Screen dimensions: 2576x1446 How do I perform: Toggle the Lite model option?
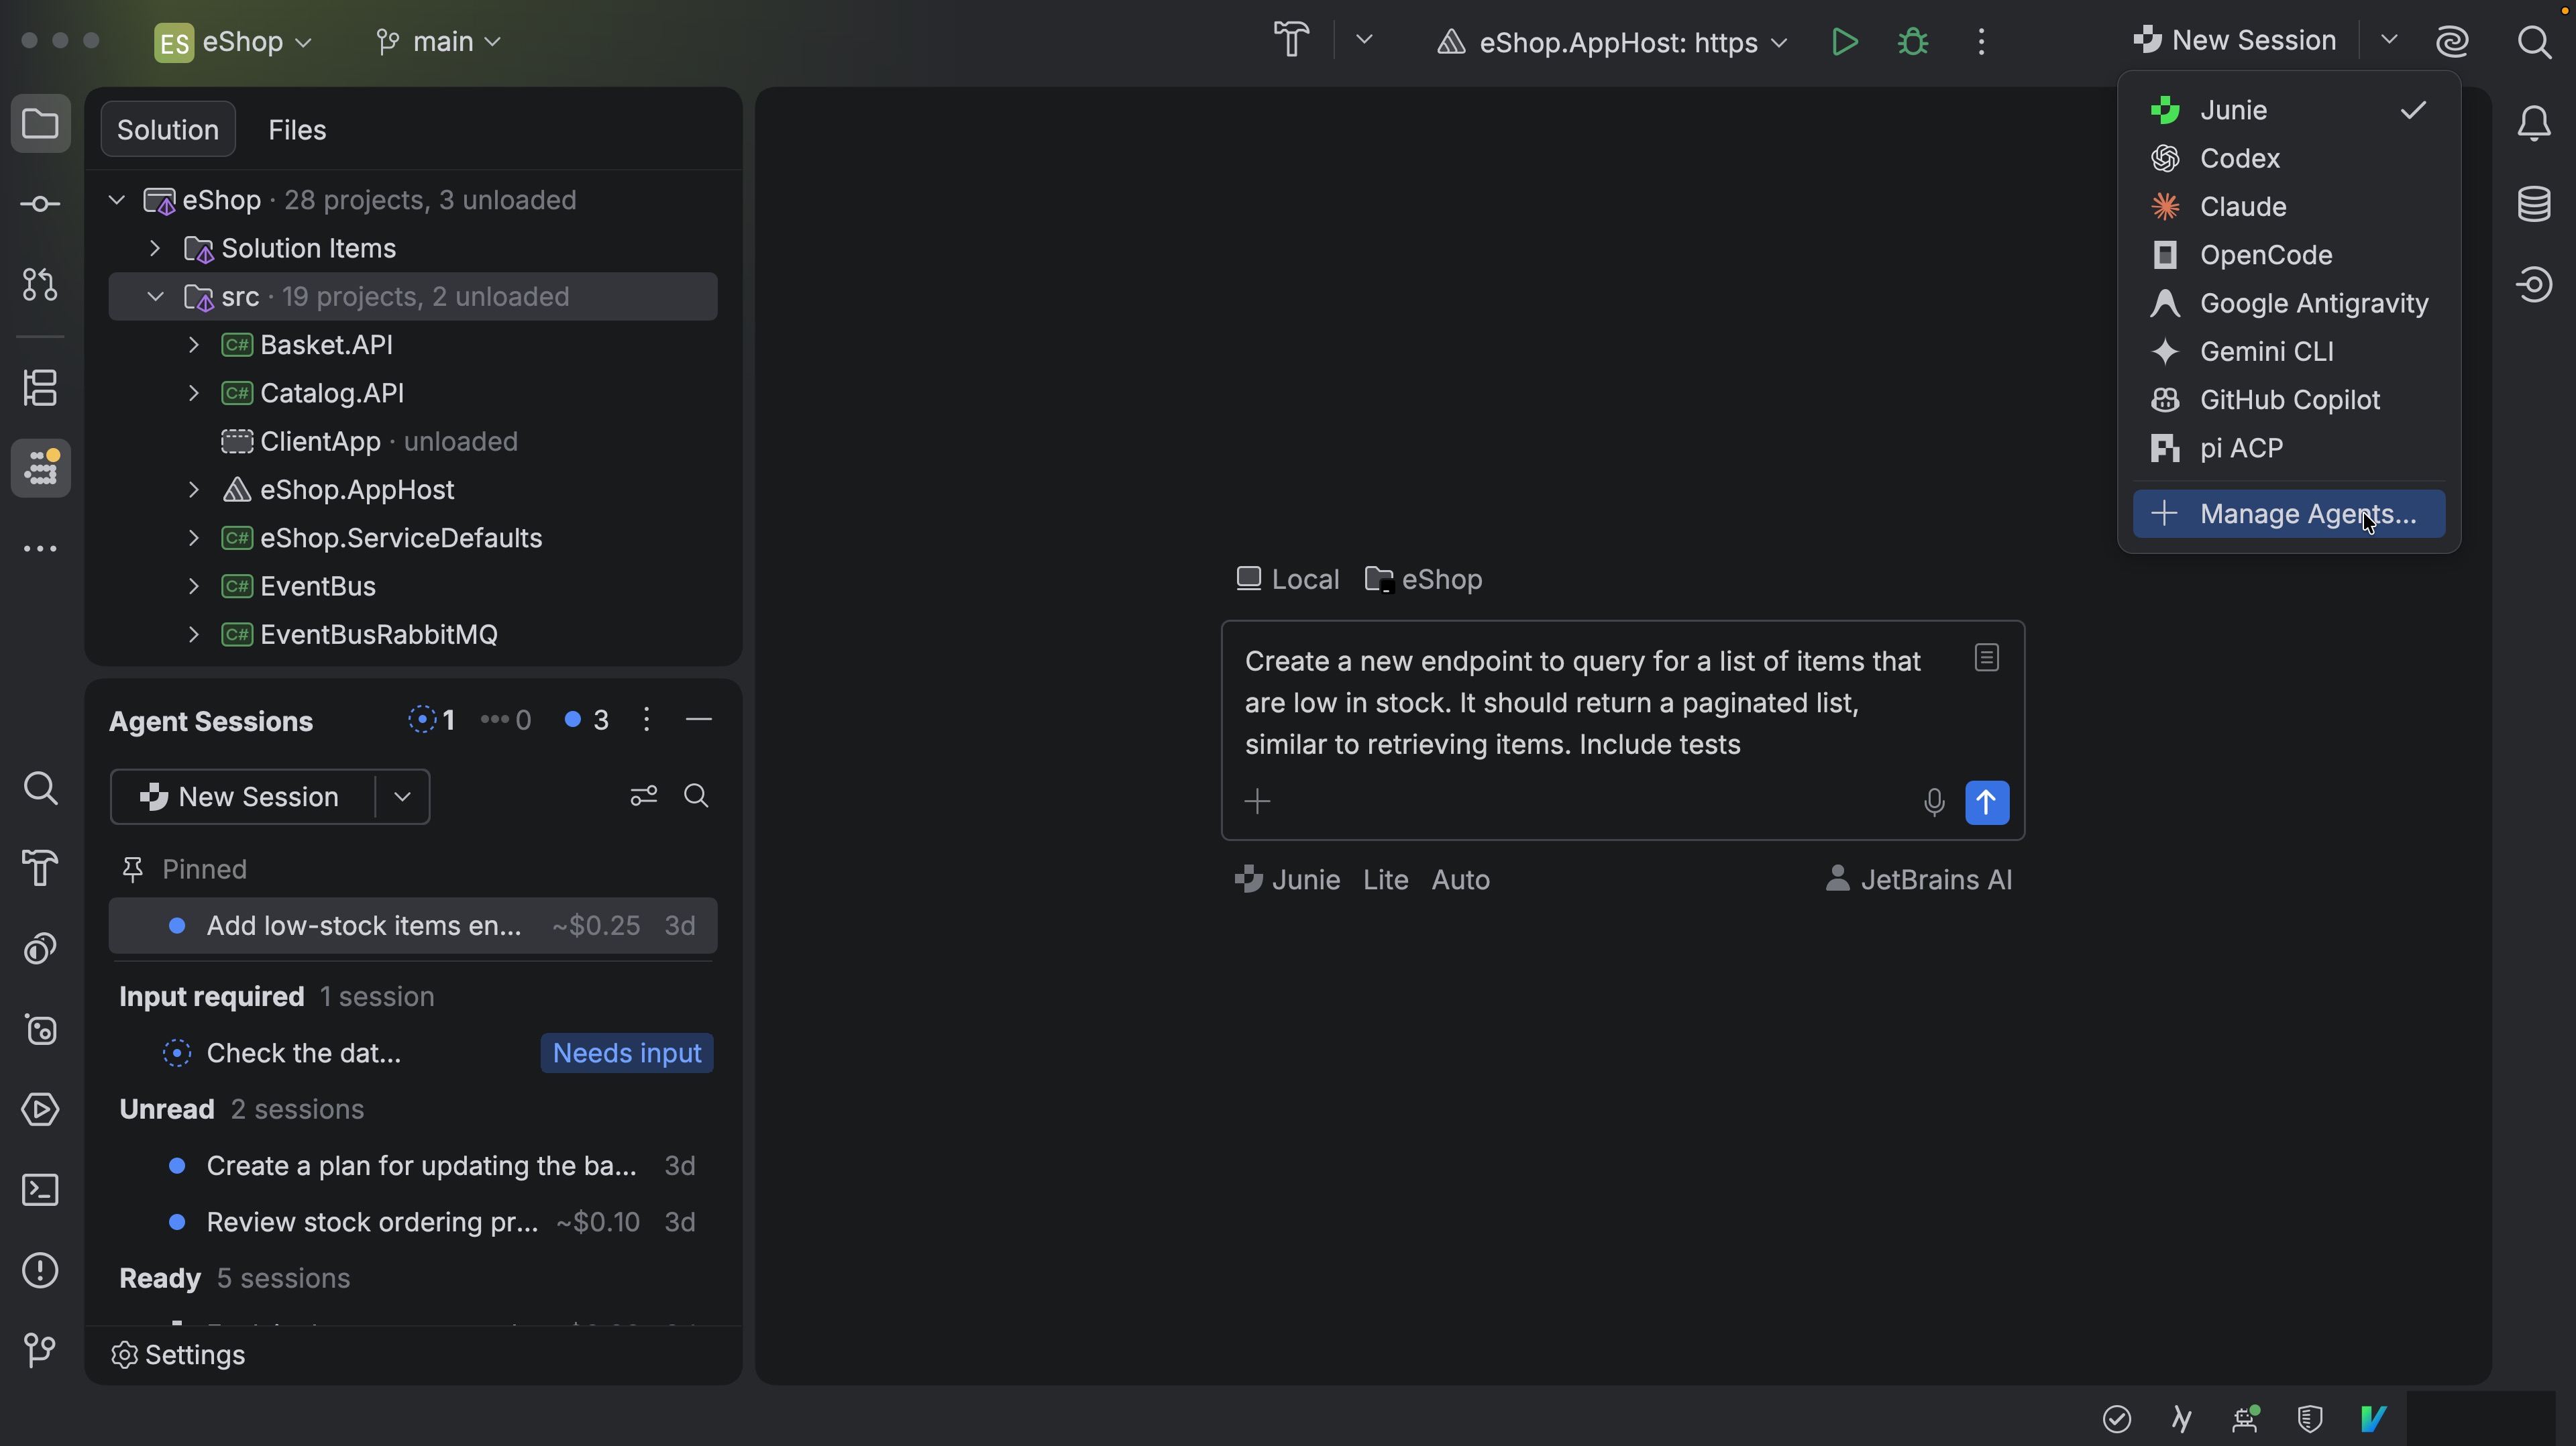click(x=1385, y=880)
